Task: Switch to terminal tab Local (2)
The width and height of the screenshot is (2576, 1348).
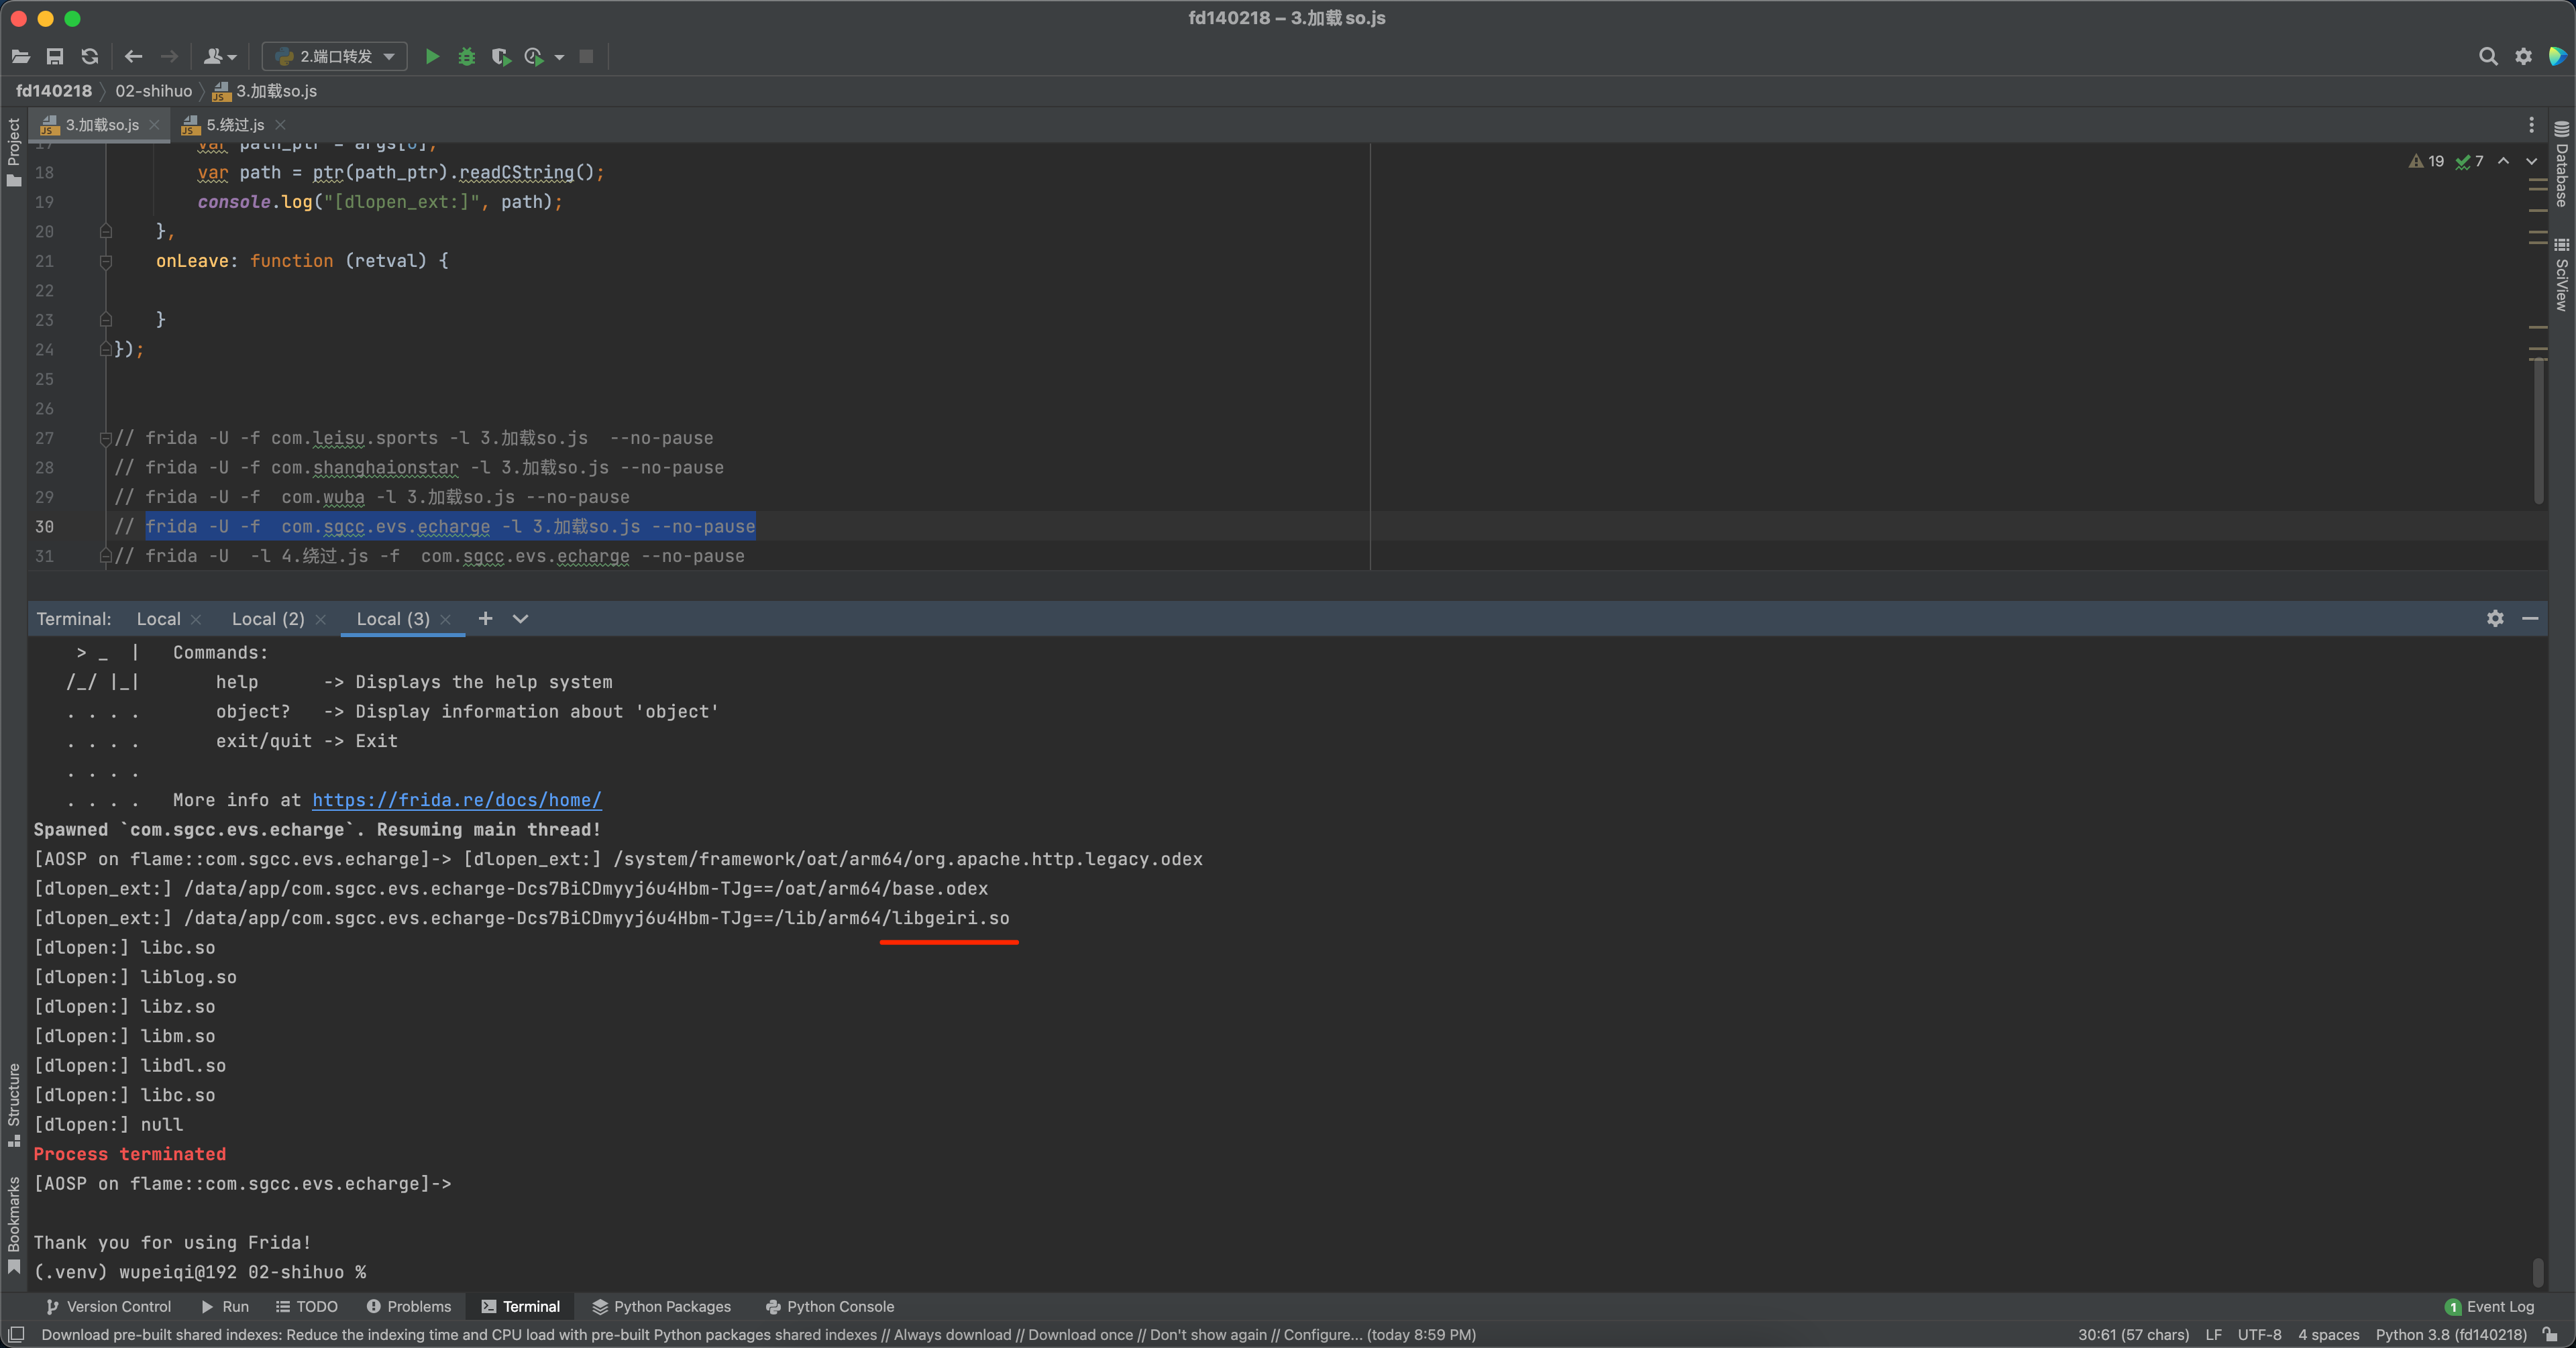Action: [x=268, y=619]
